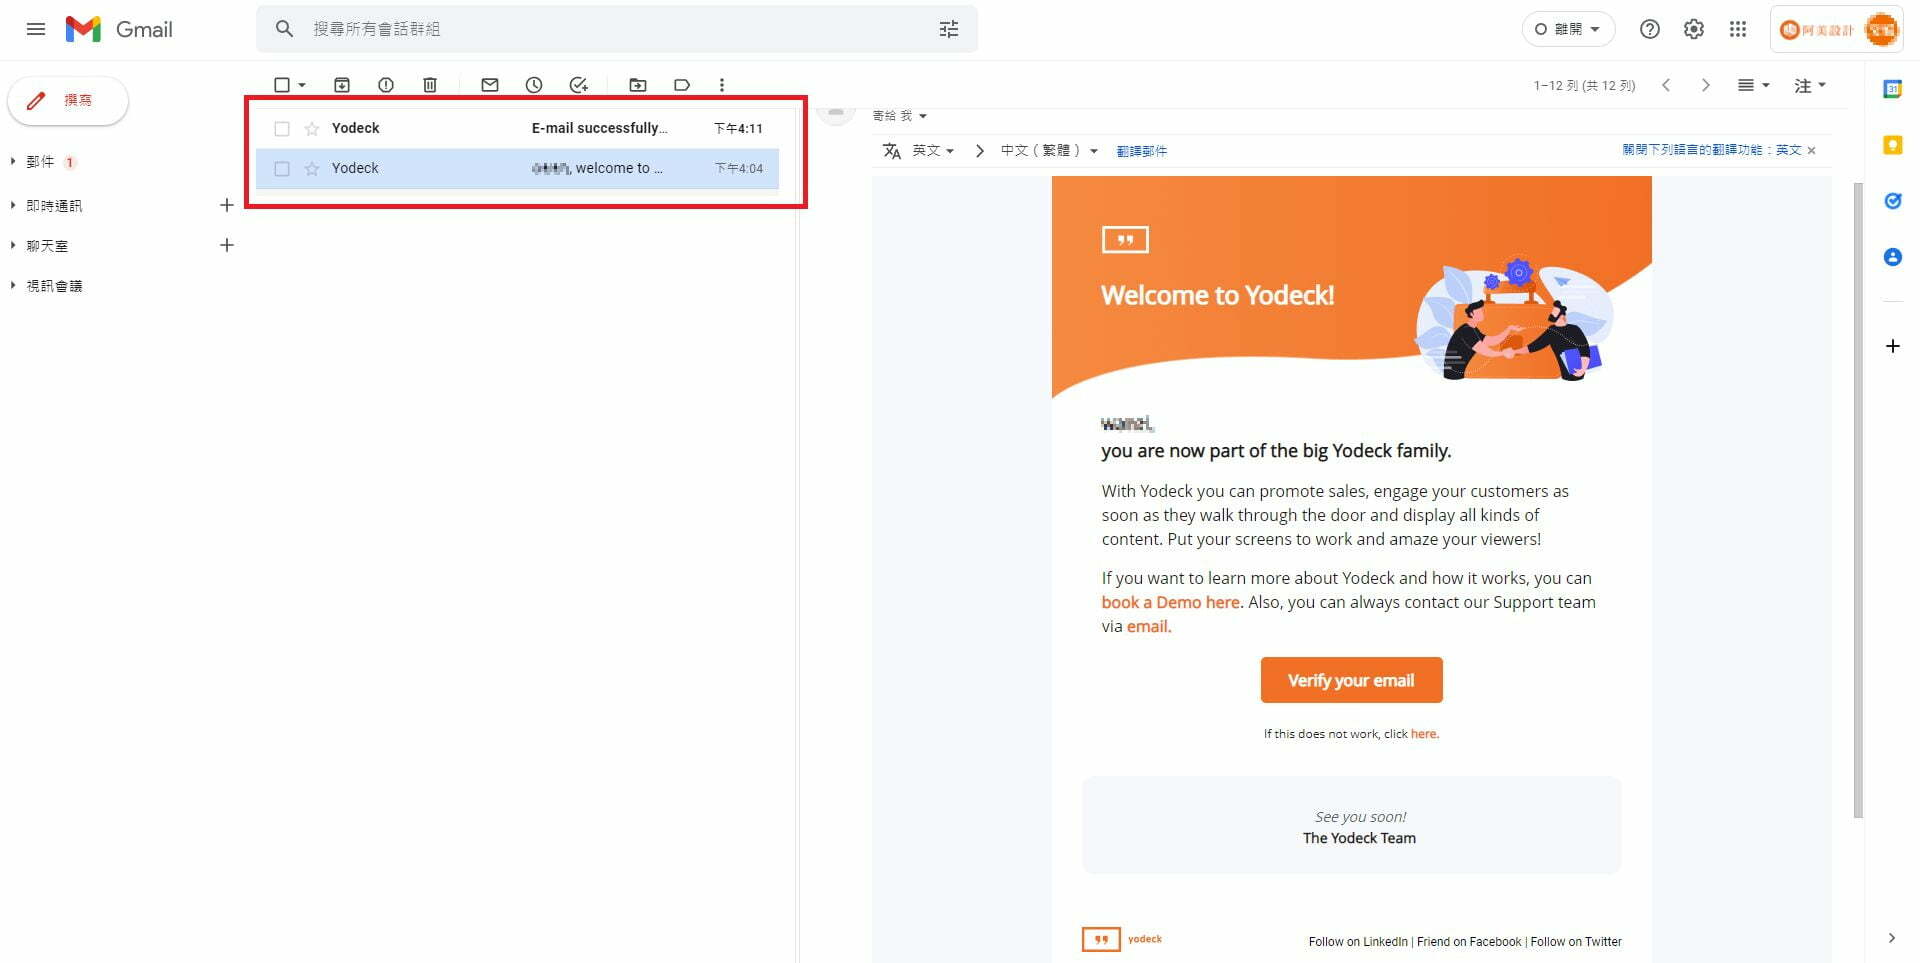1920x963 pixels.
Task: Report the conversation as spam
Action: [x=386, y=85]
